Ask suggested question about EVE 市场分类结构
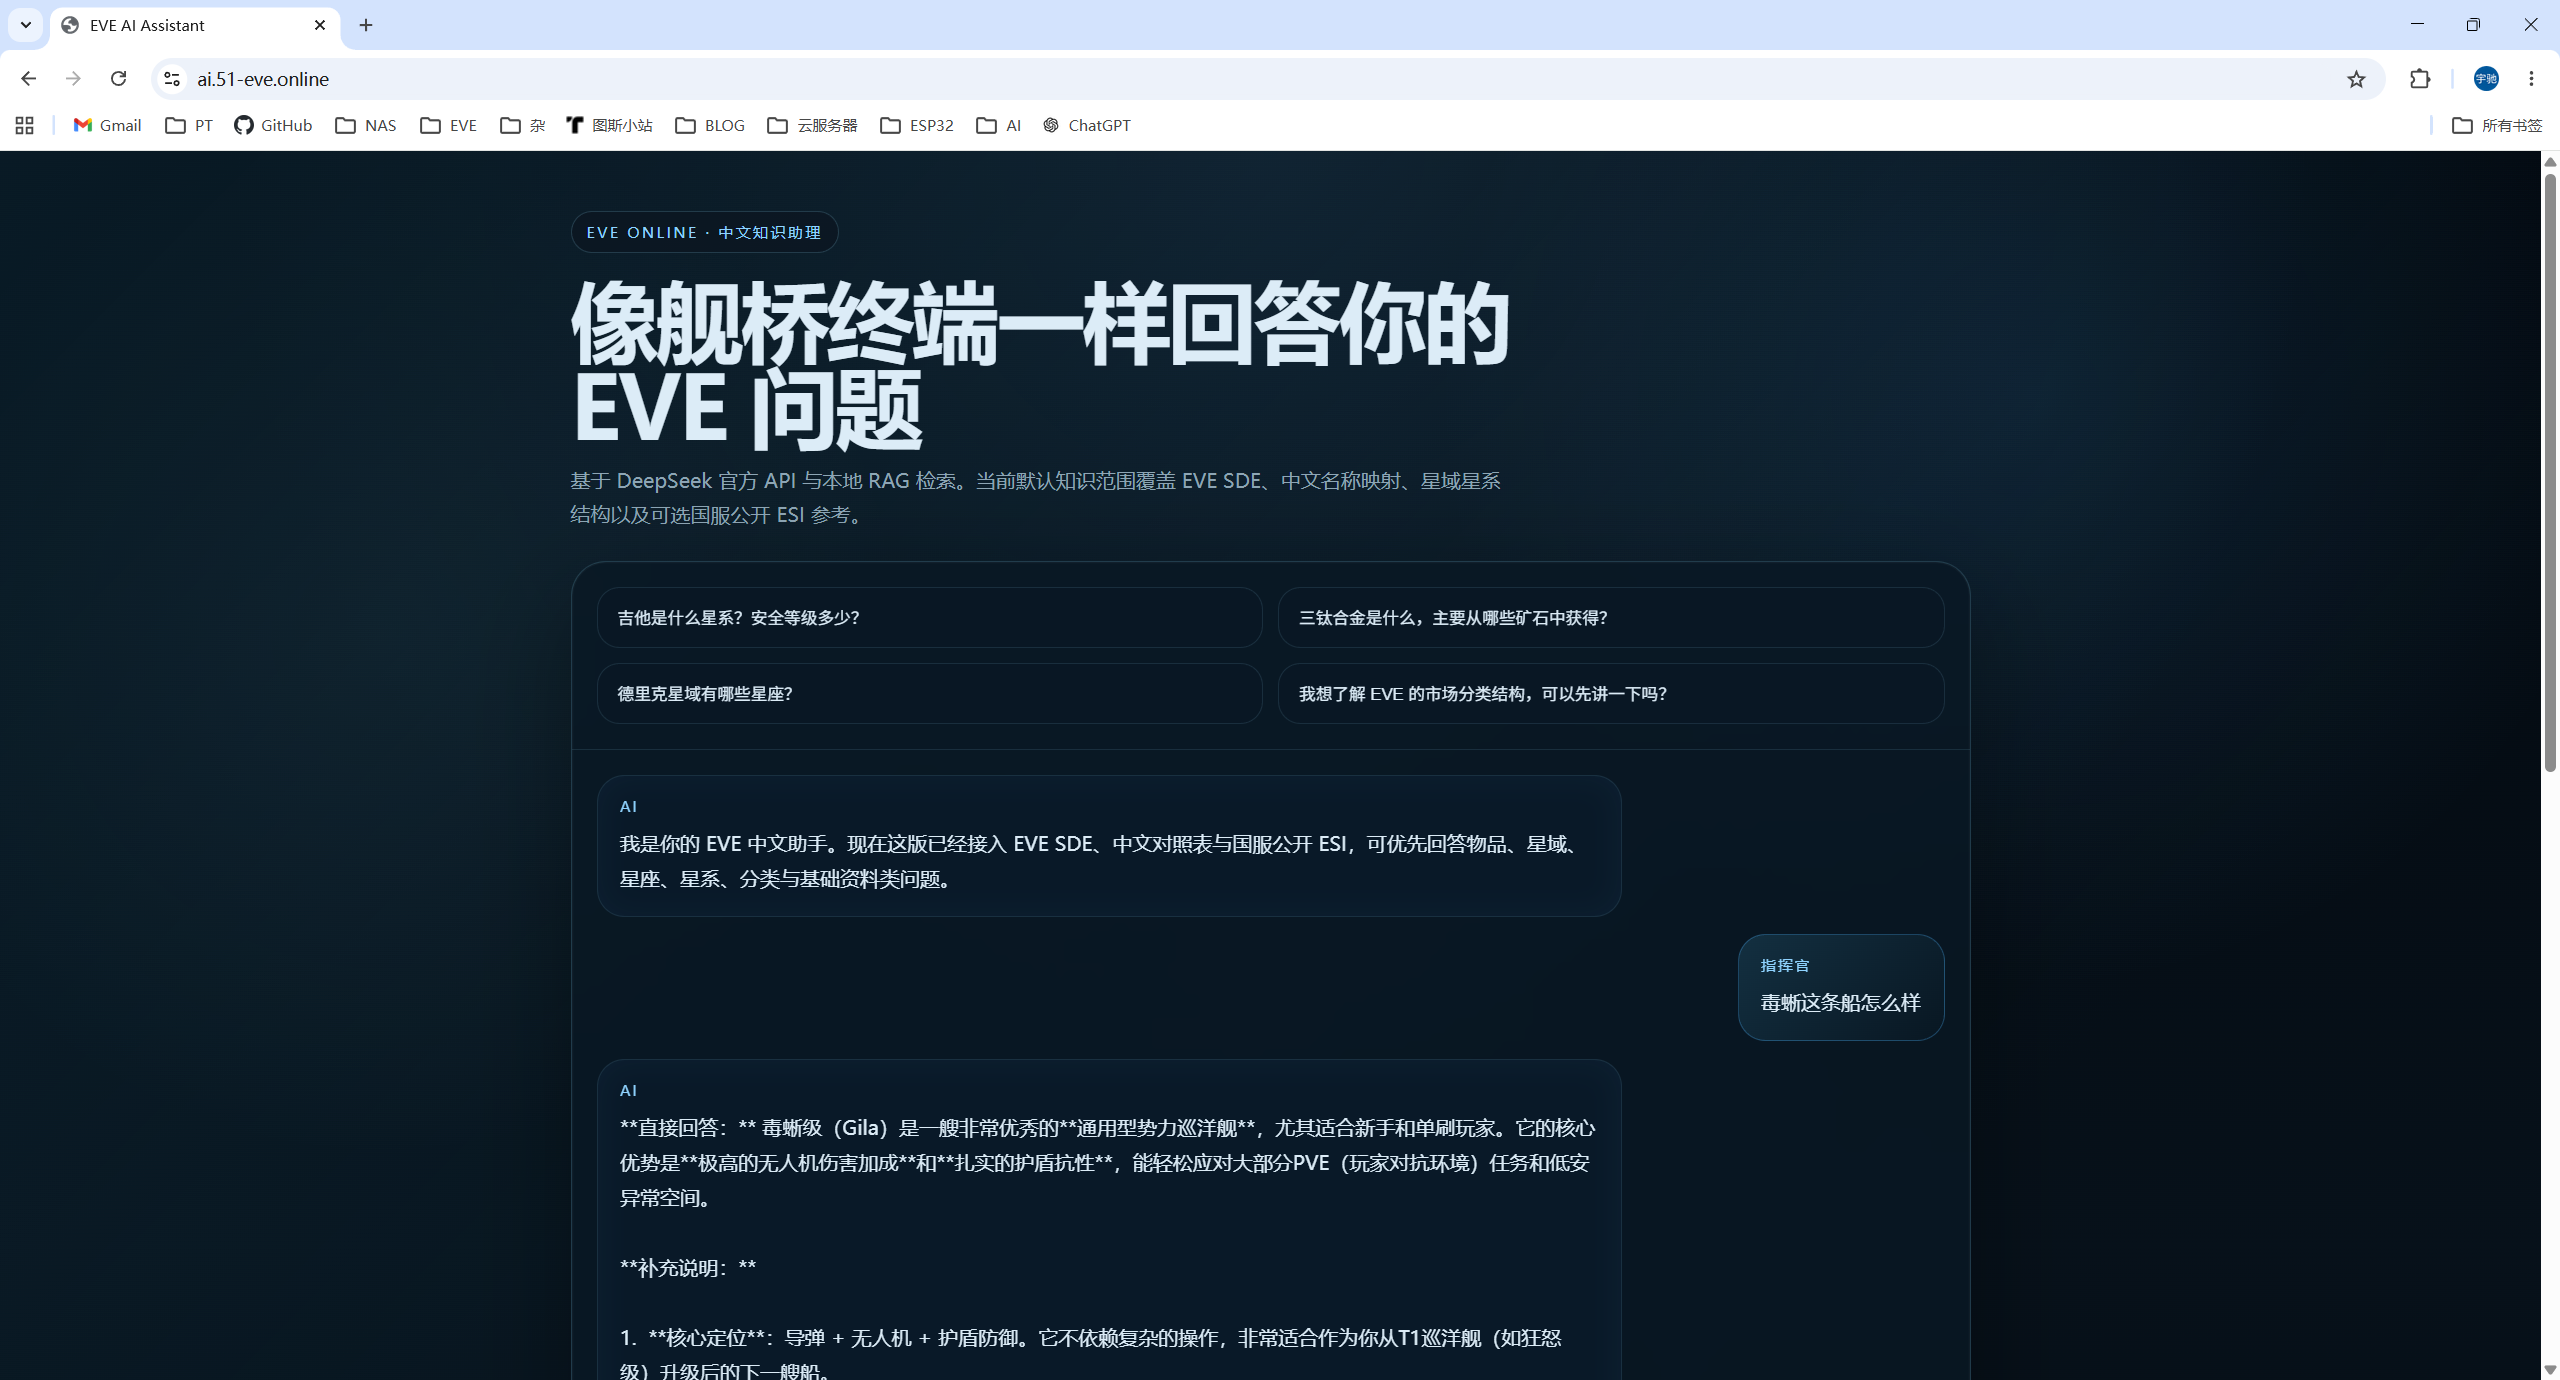 [1610, 694]
